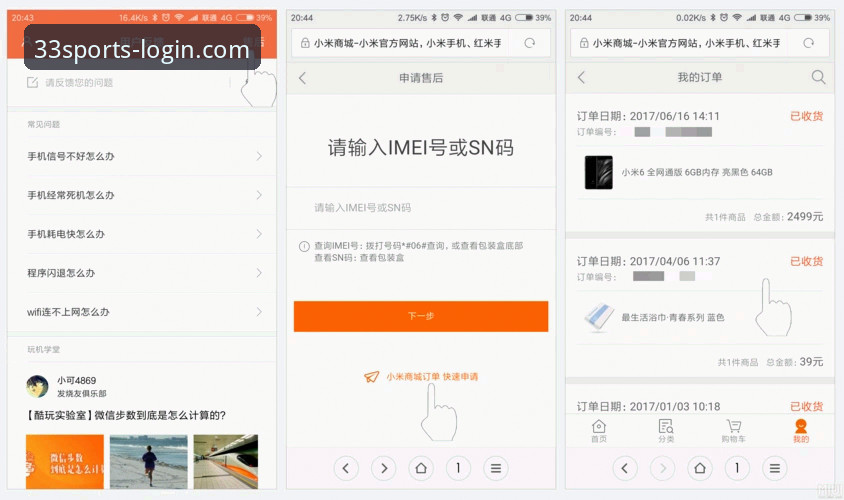The image size is (844, 500).
Task: View the high-speed train thumbnail
Action: pos(226,462)
